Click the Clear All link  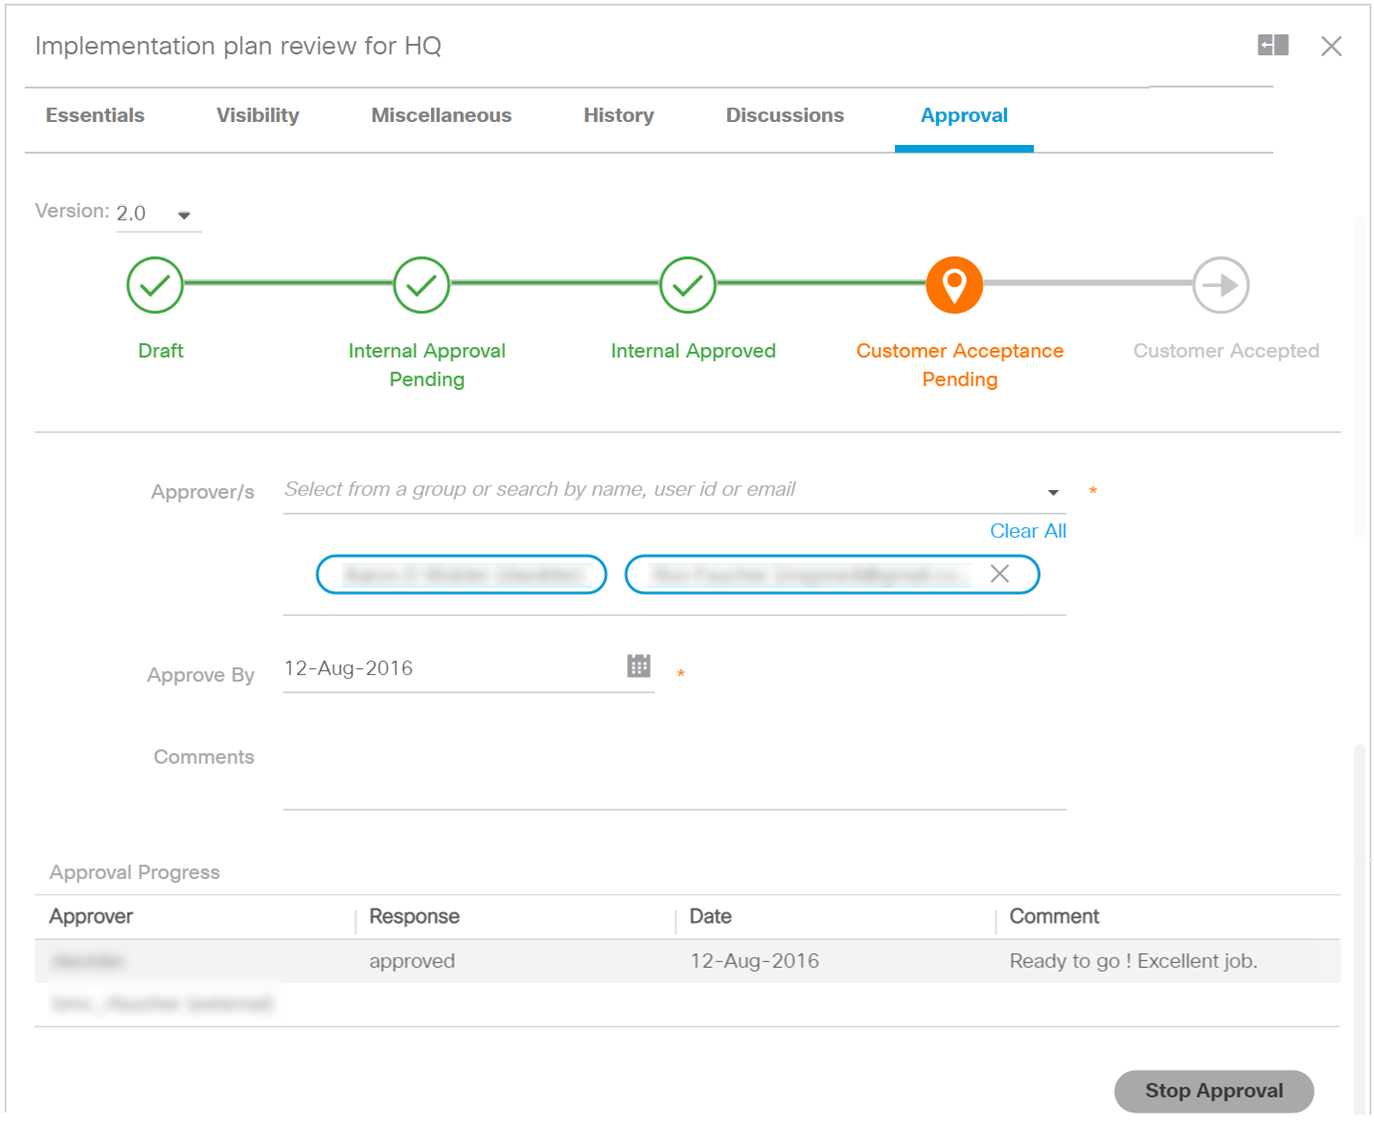click(1028, 531)
